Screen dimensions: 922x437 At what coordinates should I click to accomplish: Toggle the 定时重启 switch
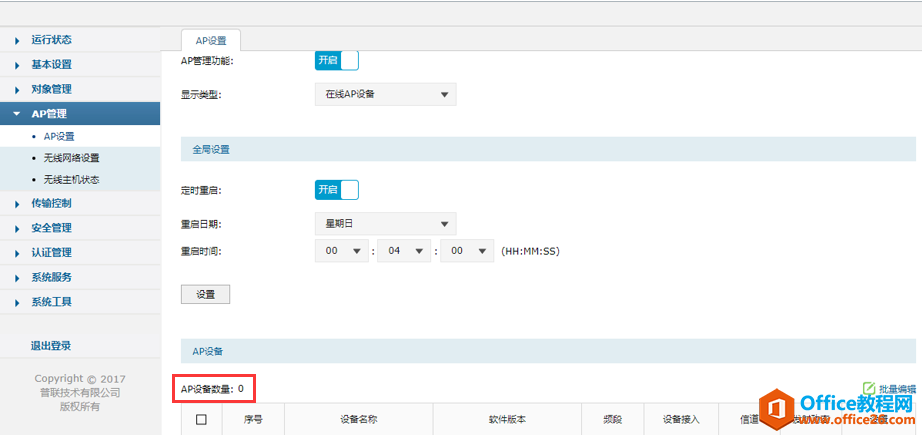point(337,190)
